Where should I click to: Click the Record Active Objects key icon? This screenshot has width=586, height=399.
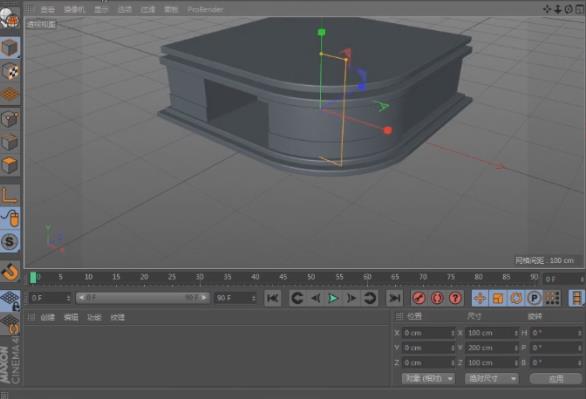[419, 298]
